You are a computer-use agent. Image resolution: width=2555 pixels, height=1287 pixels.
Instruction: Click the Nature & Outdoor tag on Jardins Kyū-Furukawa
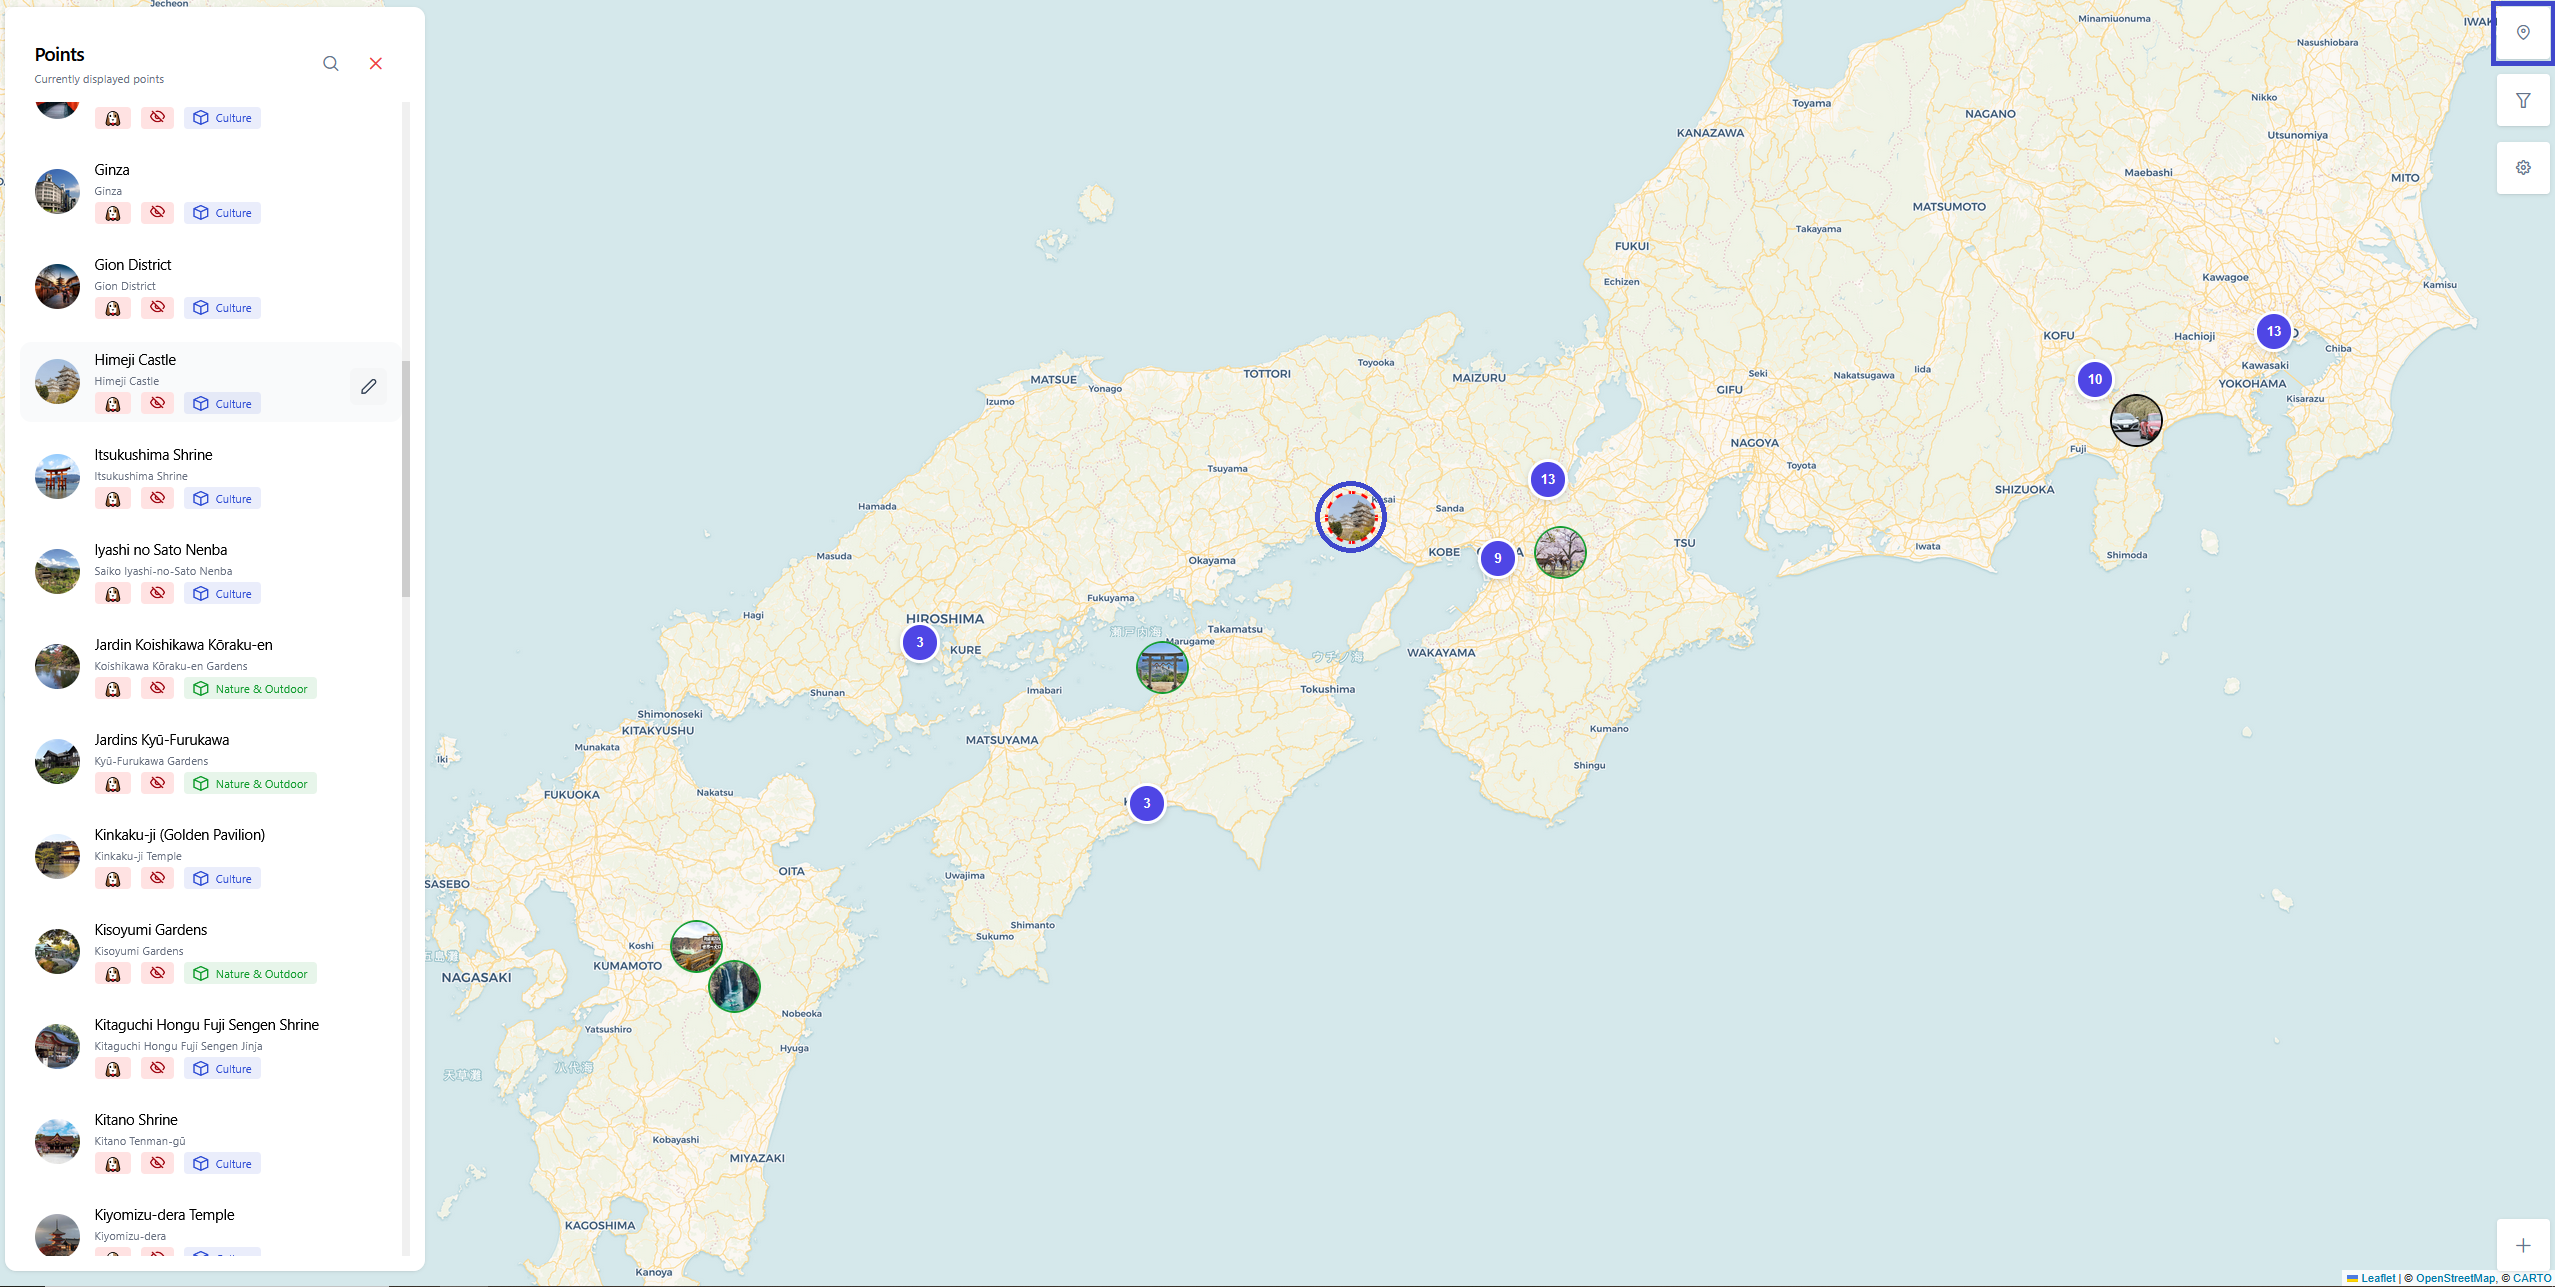251,784
